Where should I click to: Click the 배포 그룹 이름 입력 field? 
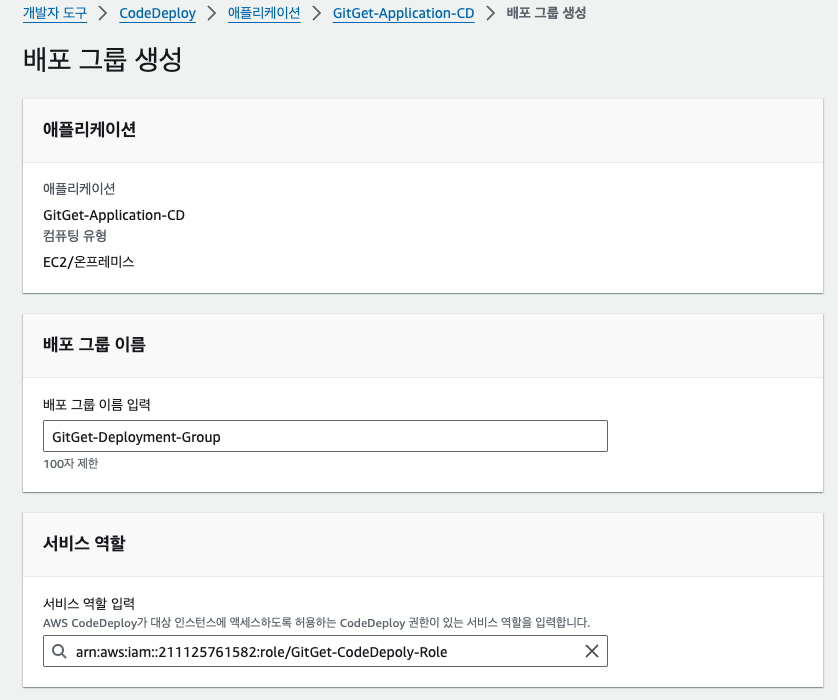coord(325,436)
